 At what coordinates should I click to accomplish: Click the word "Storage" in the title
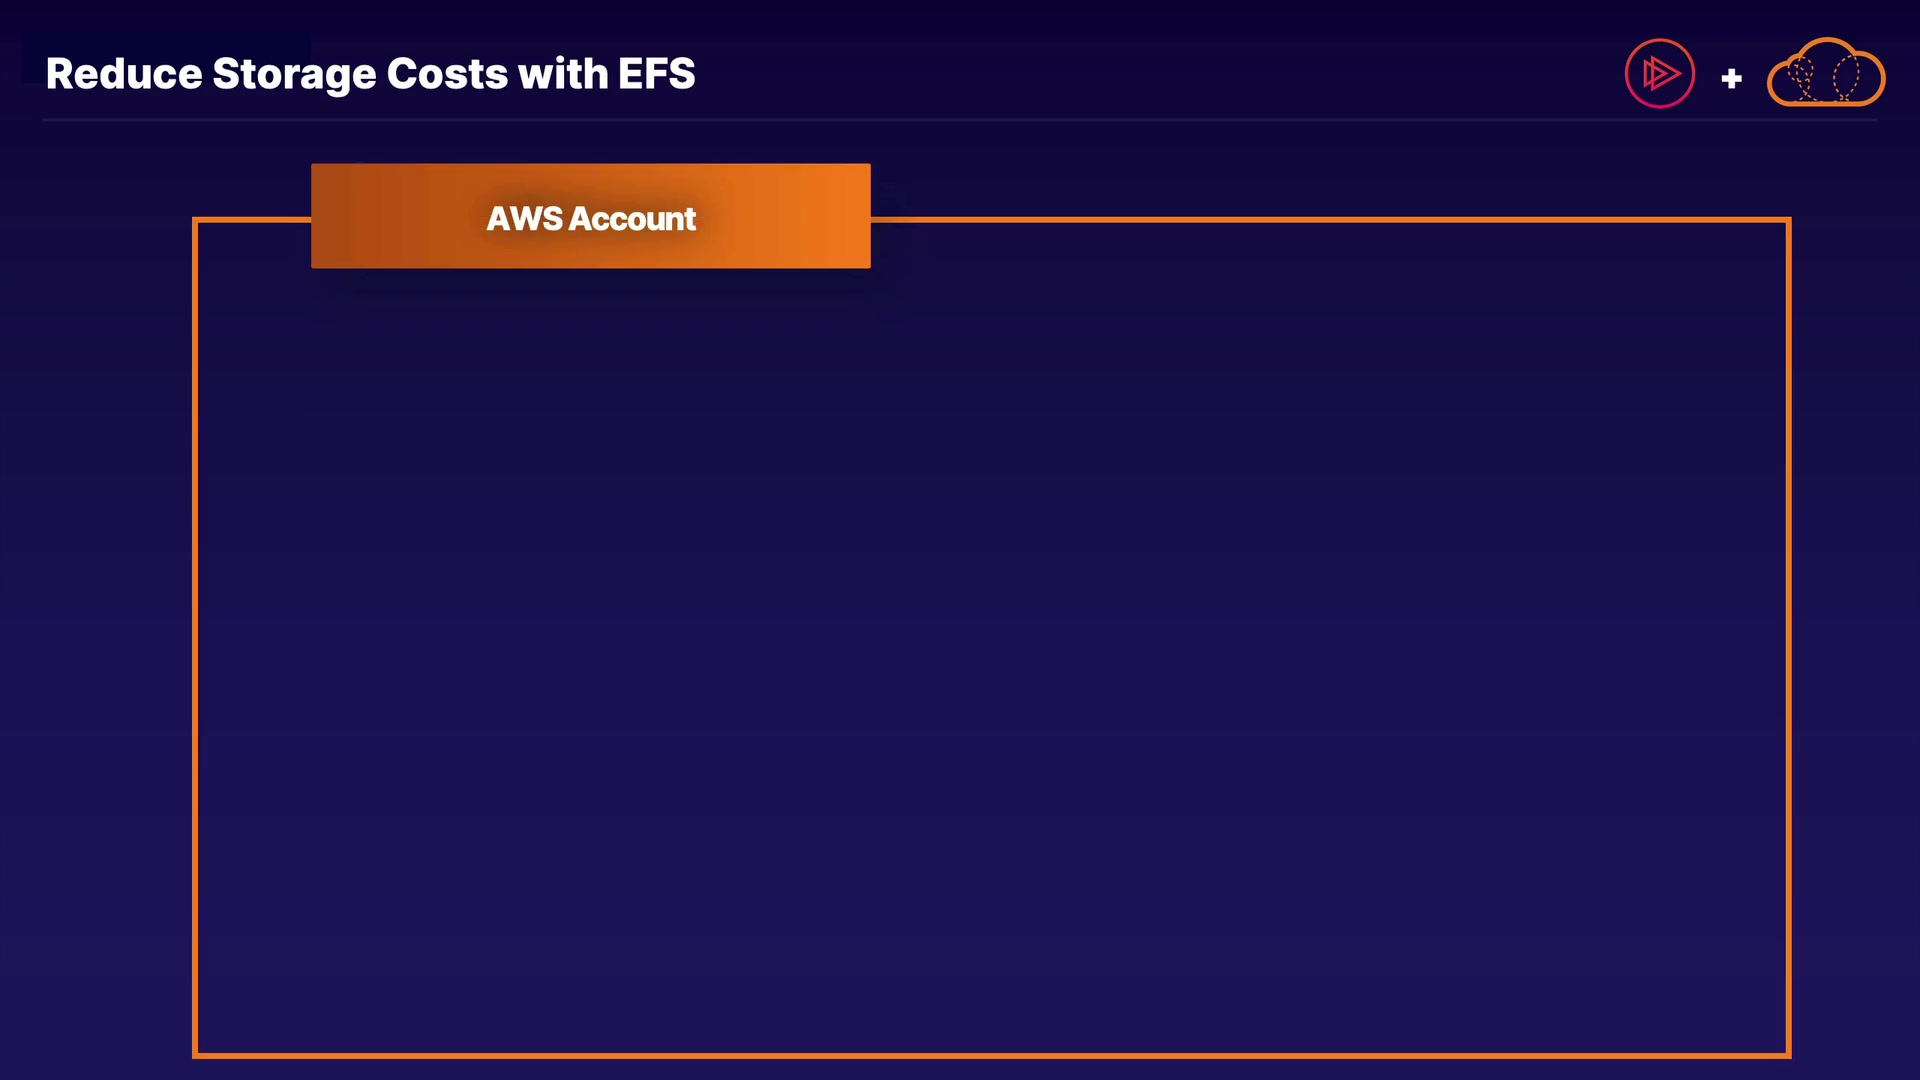(294, 74)
